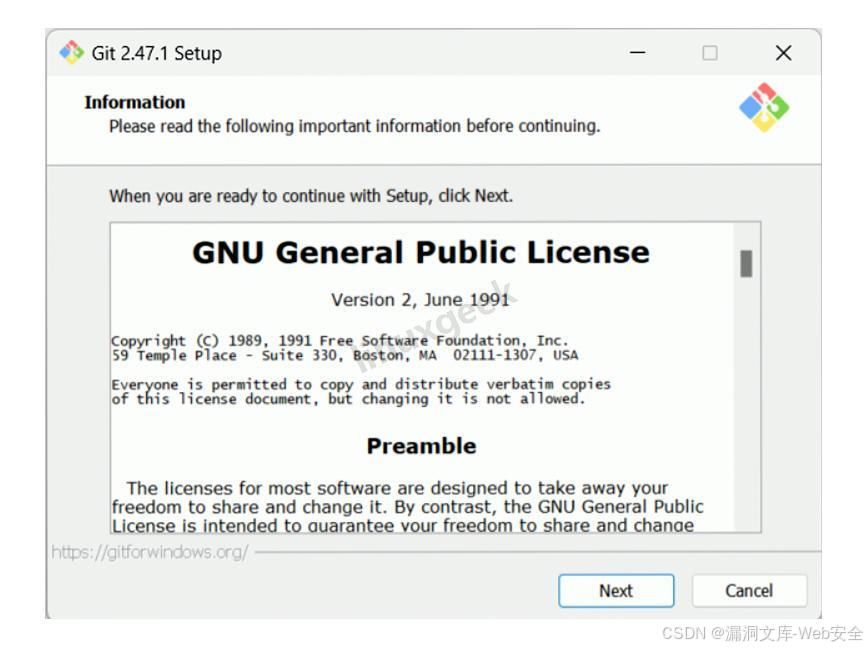The image size is (867, 648).
Task: Click 'Everyone is permitted to copy' line
Action: pos(361,384)
